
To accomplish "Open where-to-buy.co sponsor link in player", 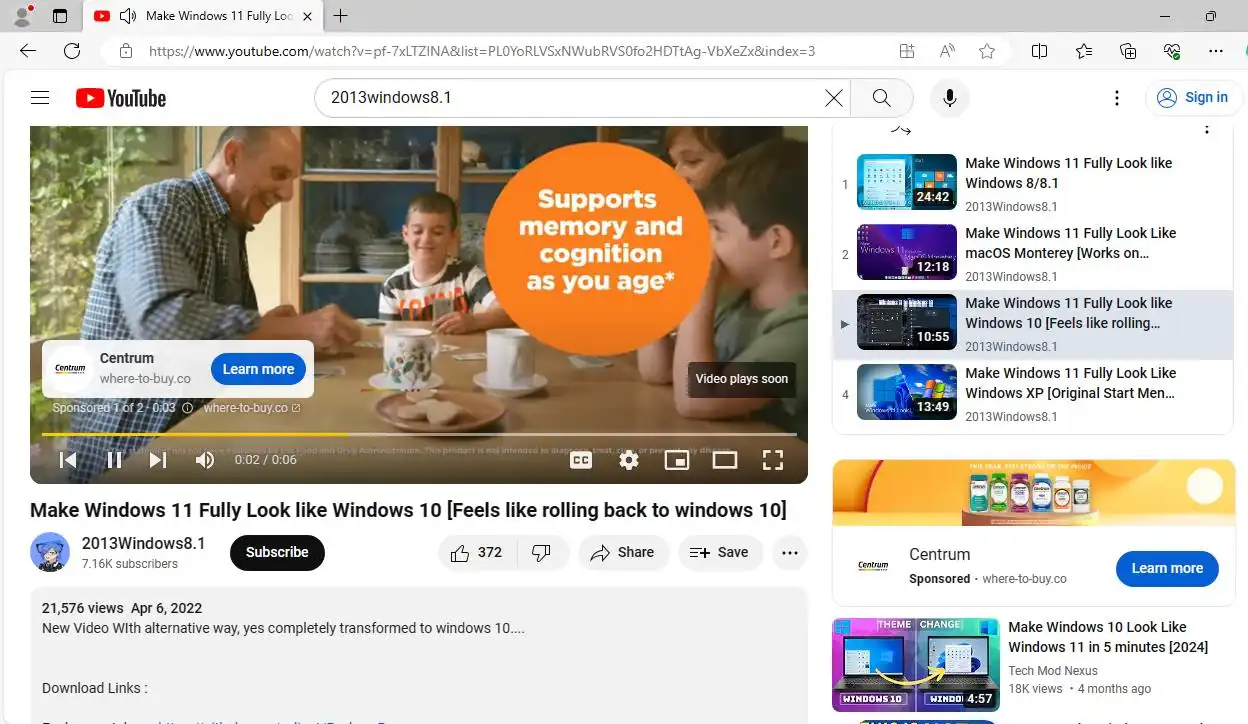I will (x=251, y=408).
